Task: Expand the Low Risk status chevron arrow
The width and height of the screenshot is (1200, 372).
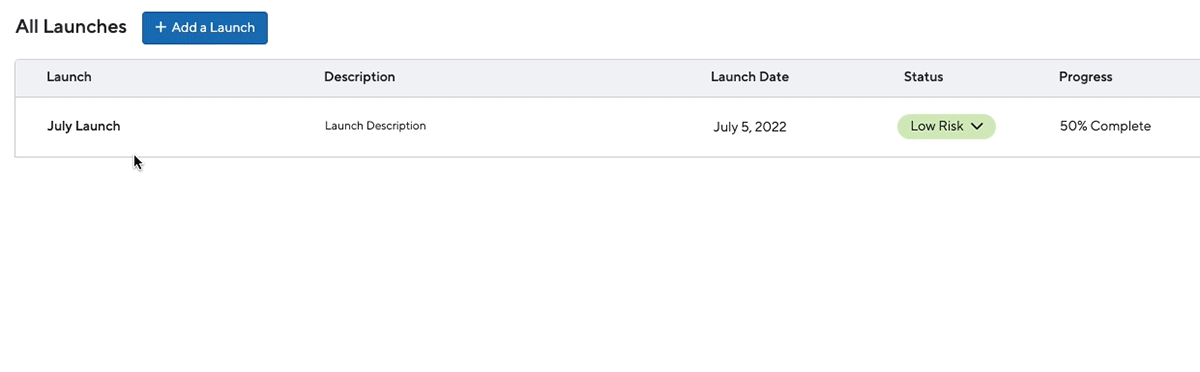Action: (978, 127)
